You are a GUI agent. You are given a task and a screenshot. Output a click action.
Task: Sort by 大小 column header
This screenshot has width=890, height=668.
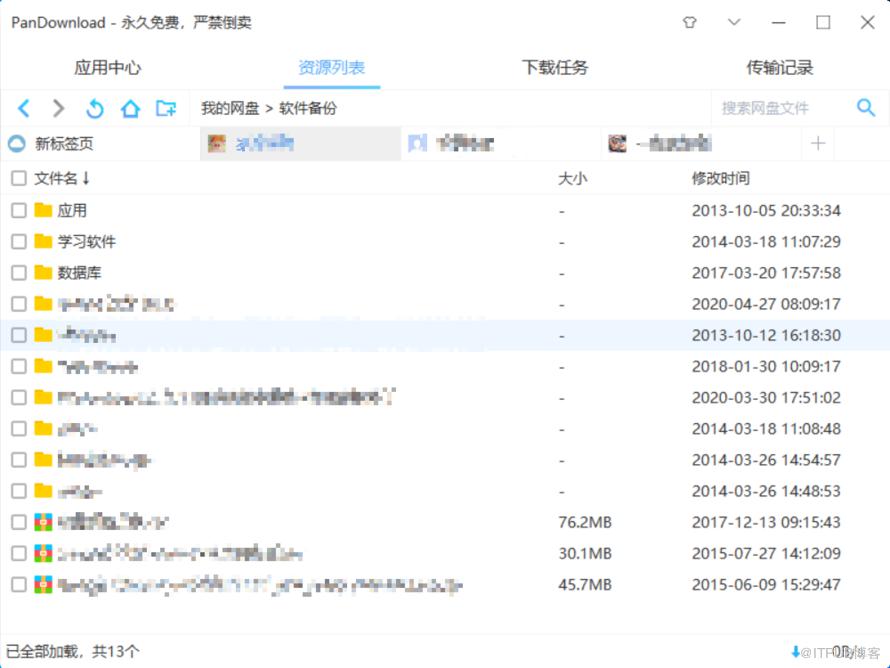[x=572, y=178]
